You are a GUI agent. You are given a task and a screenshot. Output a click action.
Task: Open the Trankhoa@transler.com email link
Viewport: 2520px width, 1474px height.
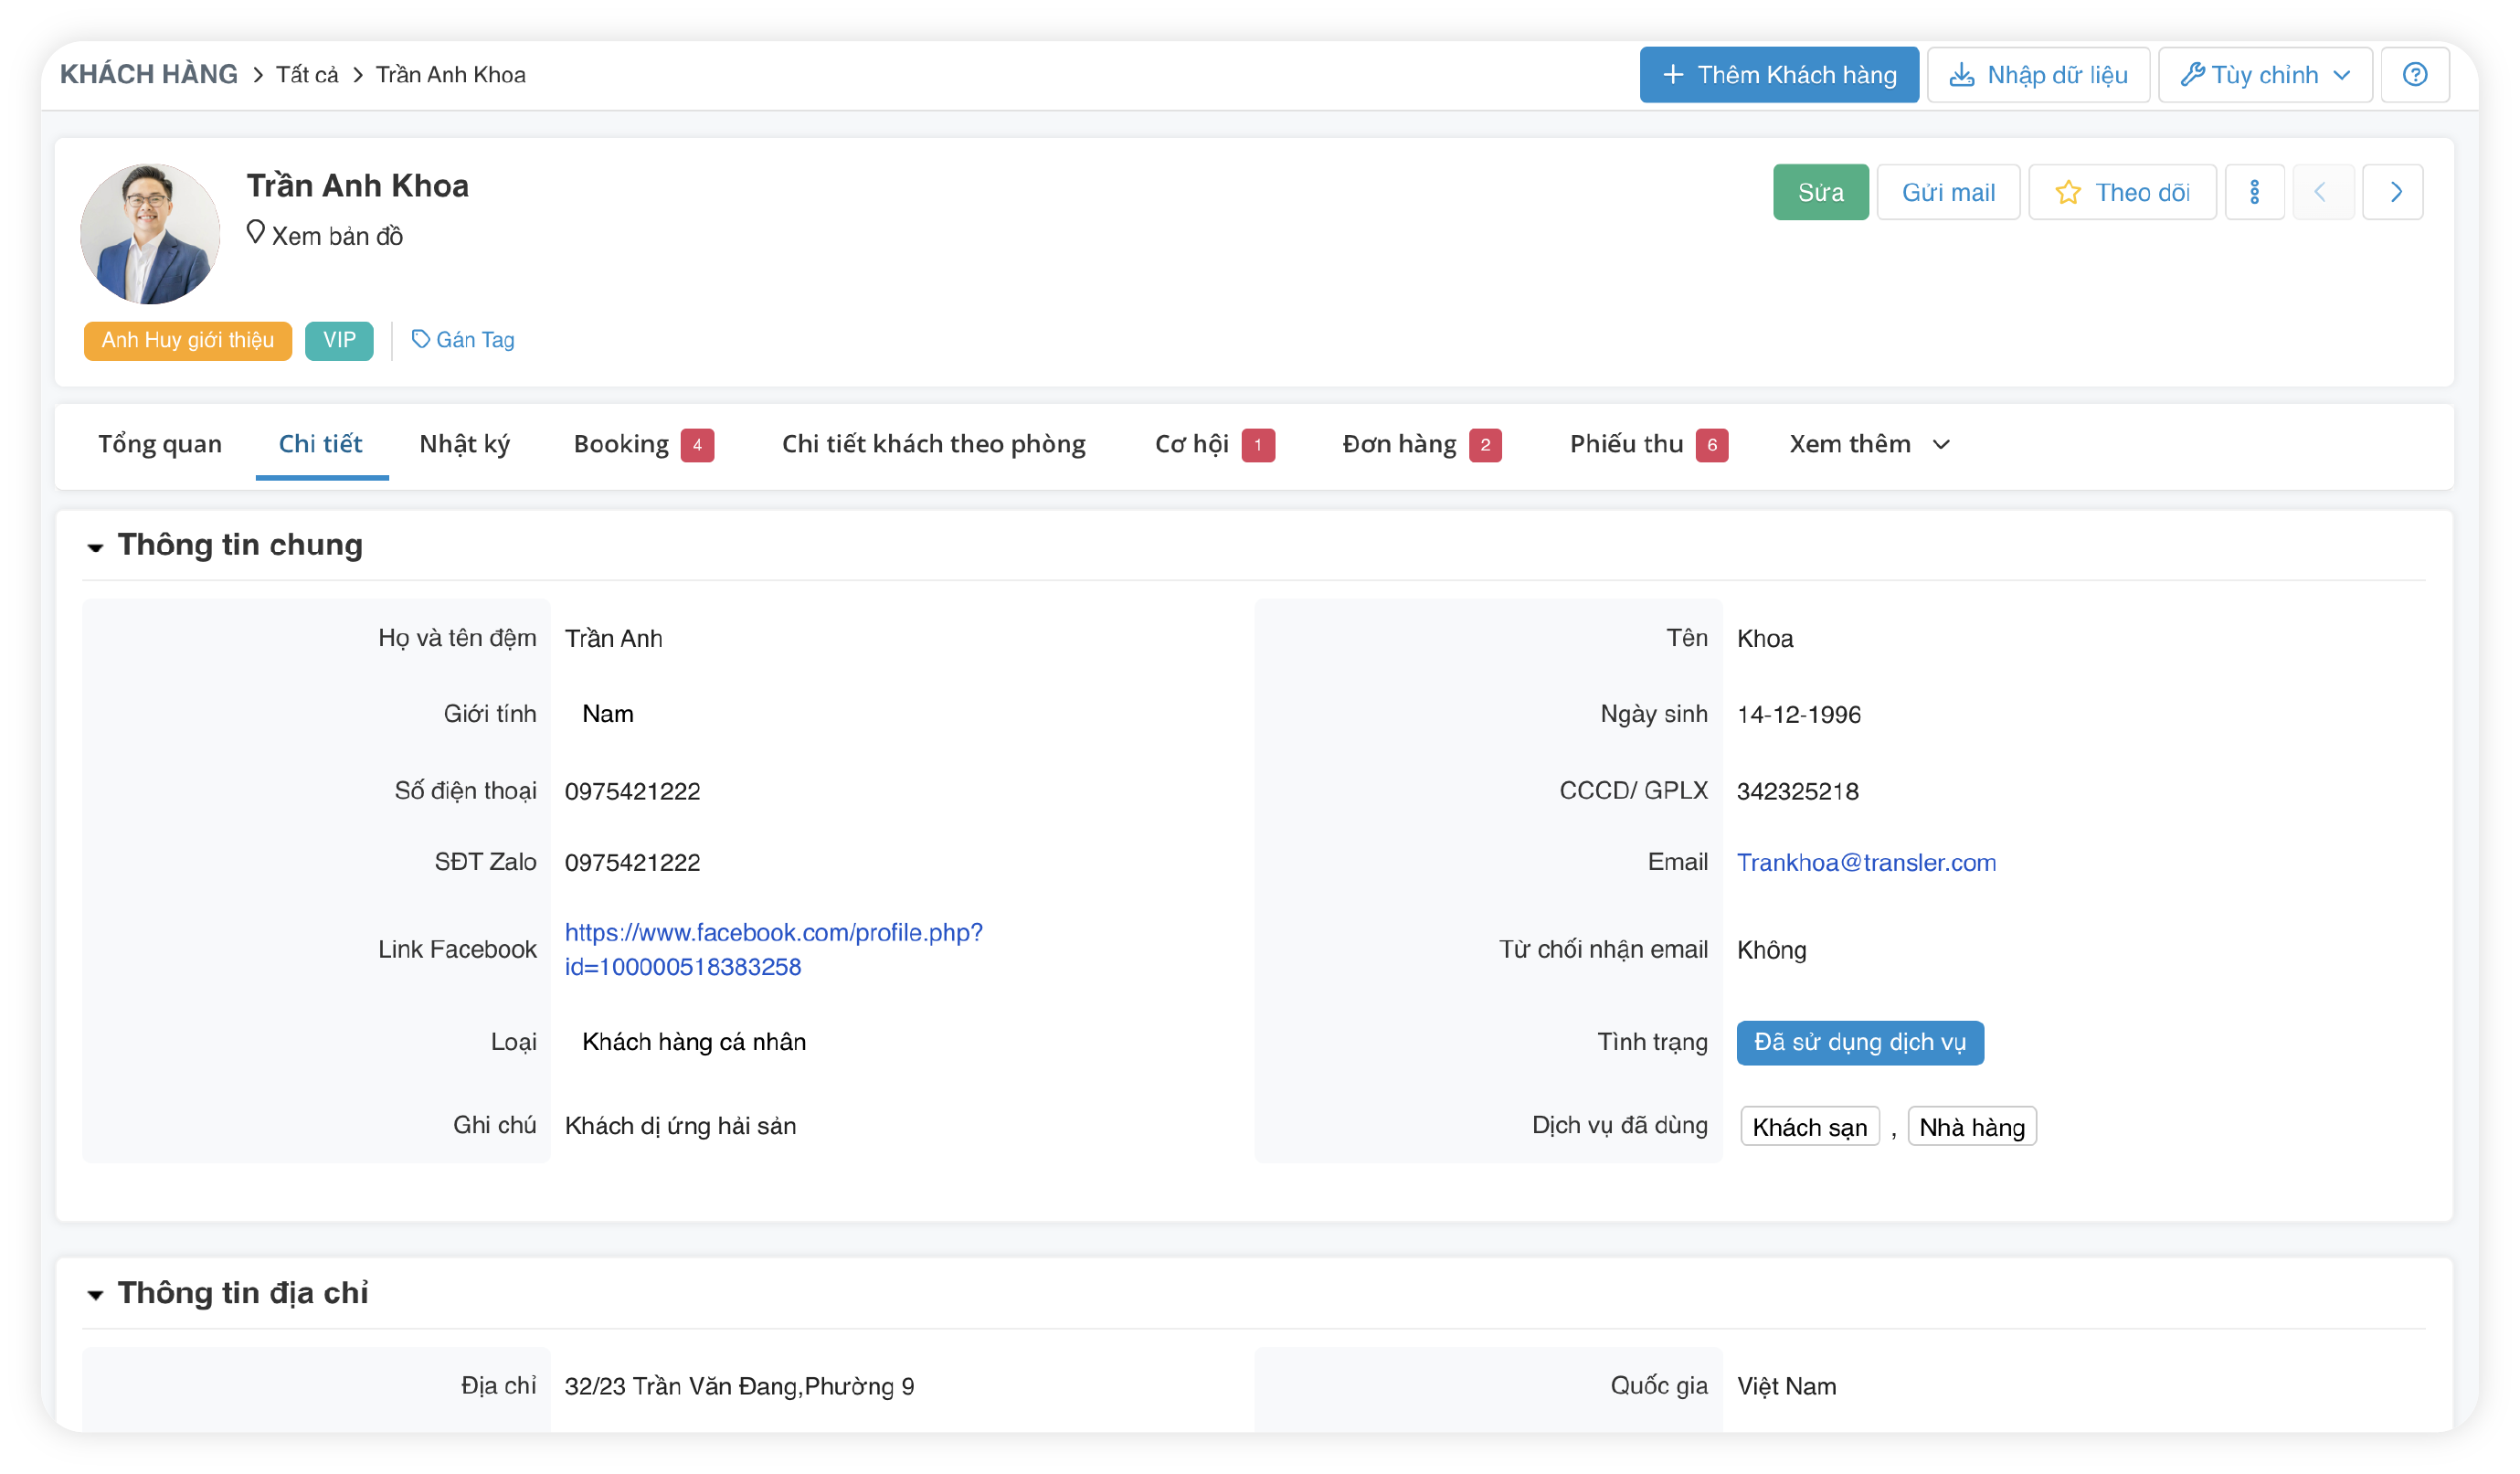click(1865, 863)
